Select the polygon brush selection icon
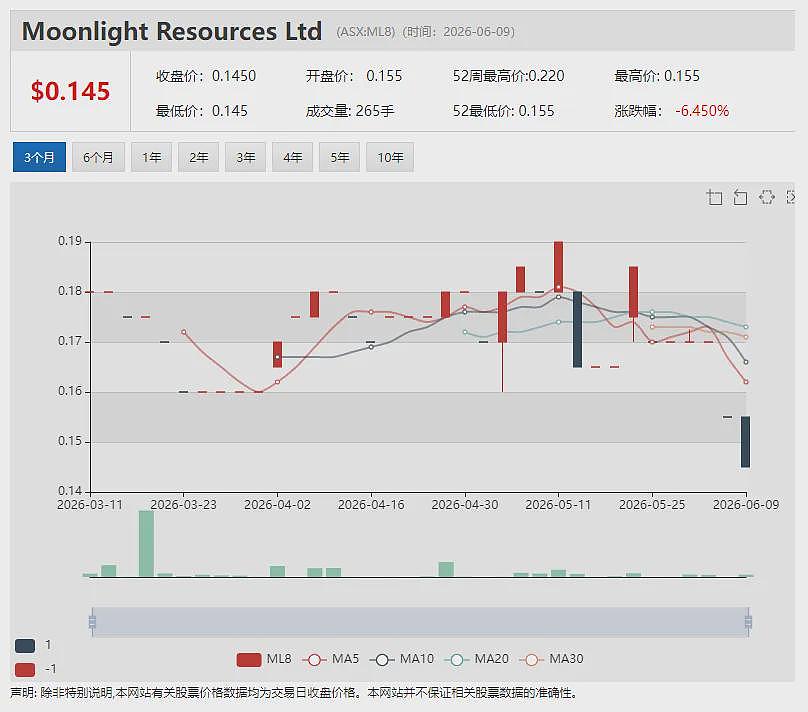Image resolution: width=808 pixels, height=712 pixels. coord(767,197)
